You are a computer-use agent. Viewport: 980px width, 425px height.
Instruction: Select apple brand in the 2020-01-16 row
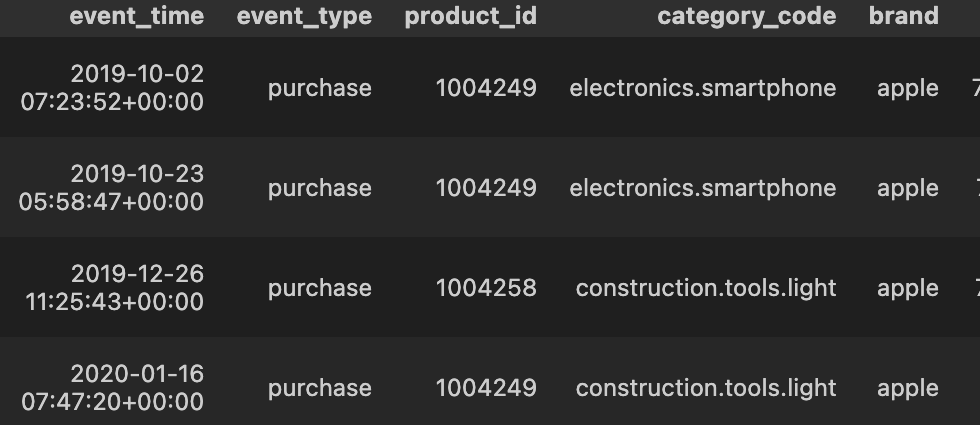tap(908, 389)
